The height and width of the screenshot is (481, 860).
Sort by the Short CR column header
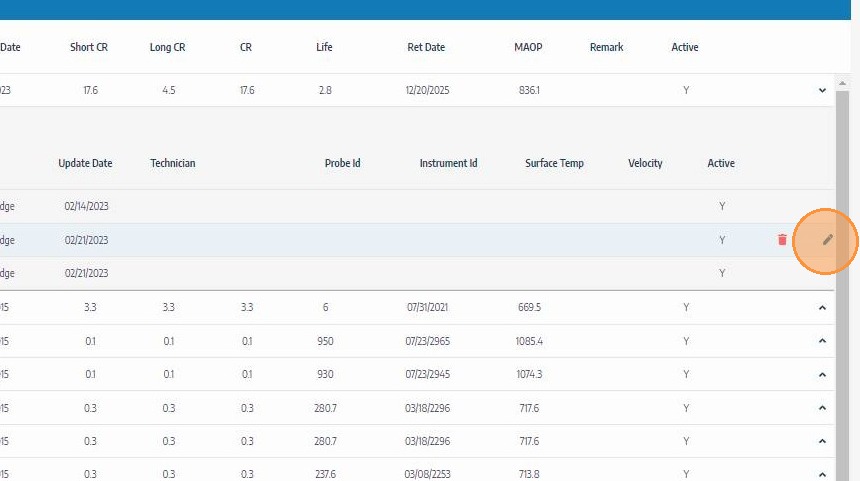click(x=89, y=47)
